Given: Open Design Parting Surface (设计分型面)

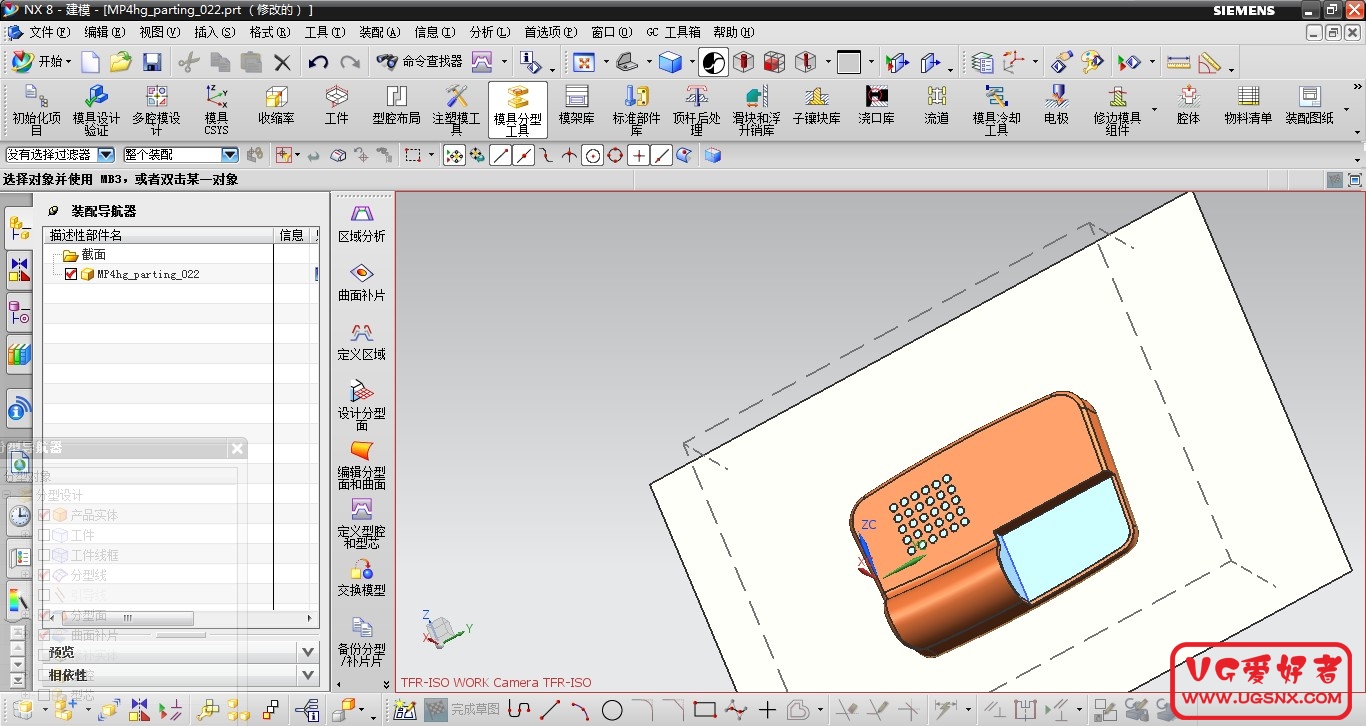Looking at the screenshot, I should (x=362, y=405).
